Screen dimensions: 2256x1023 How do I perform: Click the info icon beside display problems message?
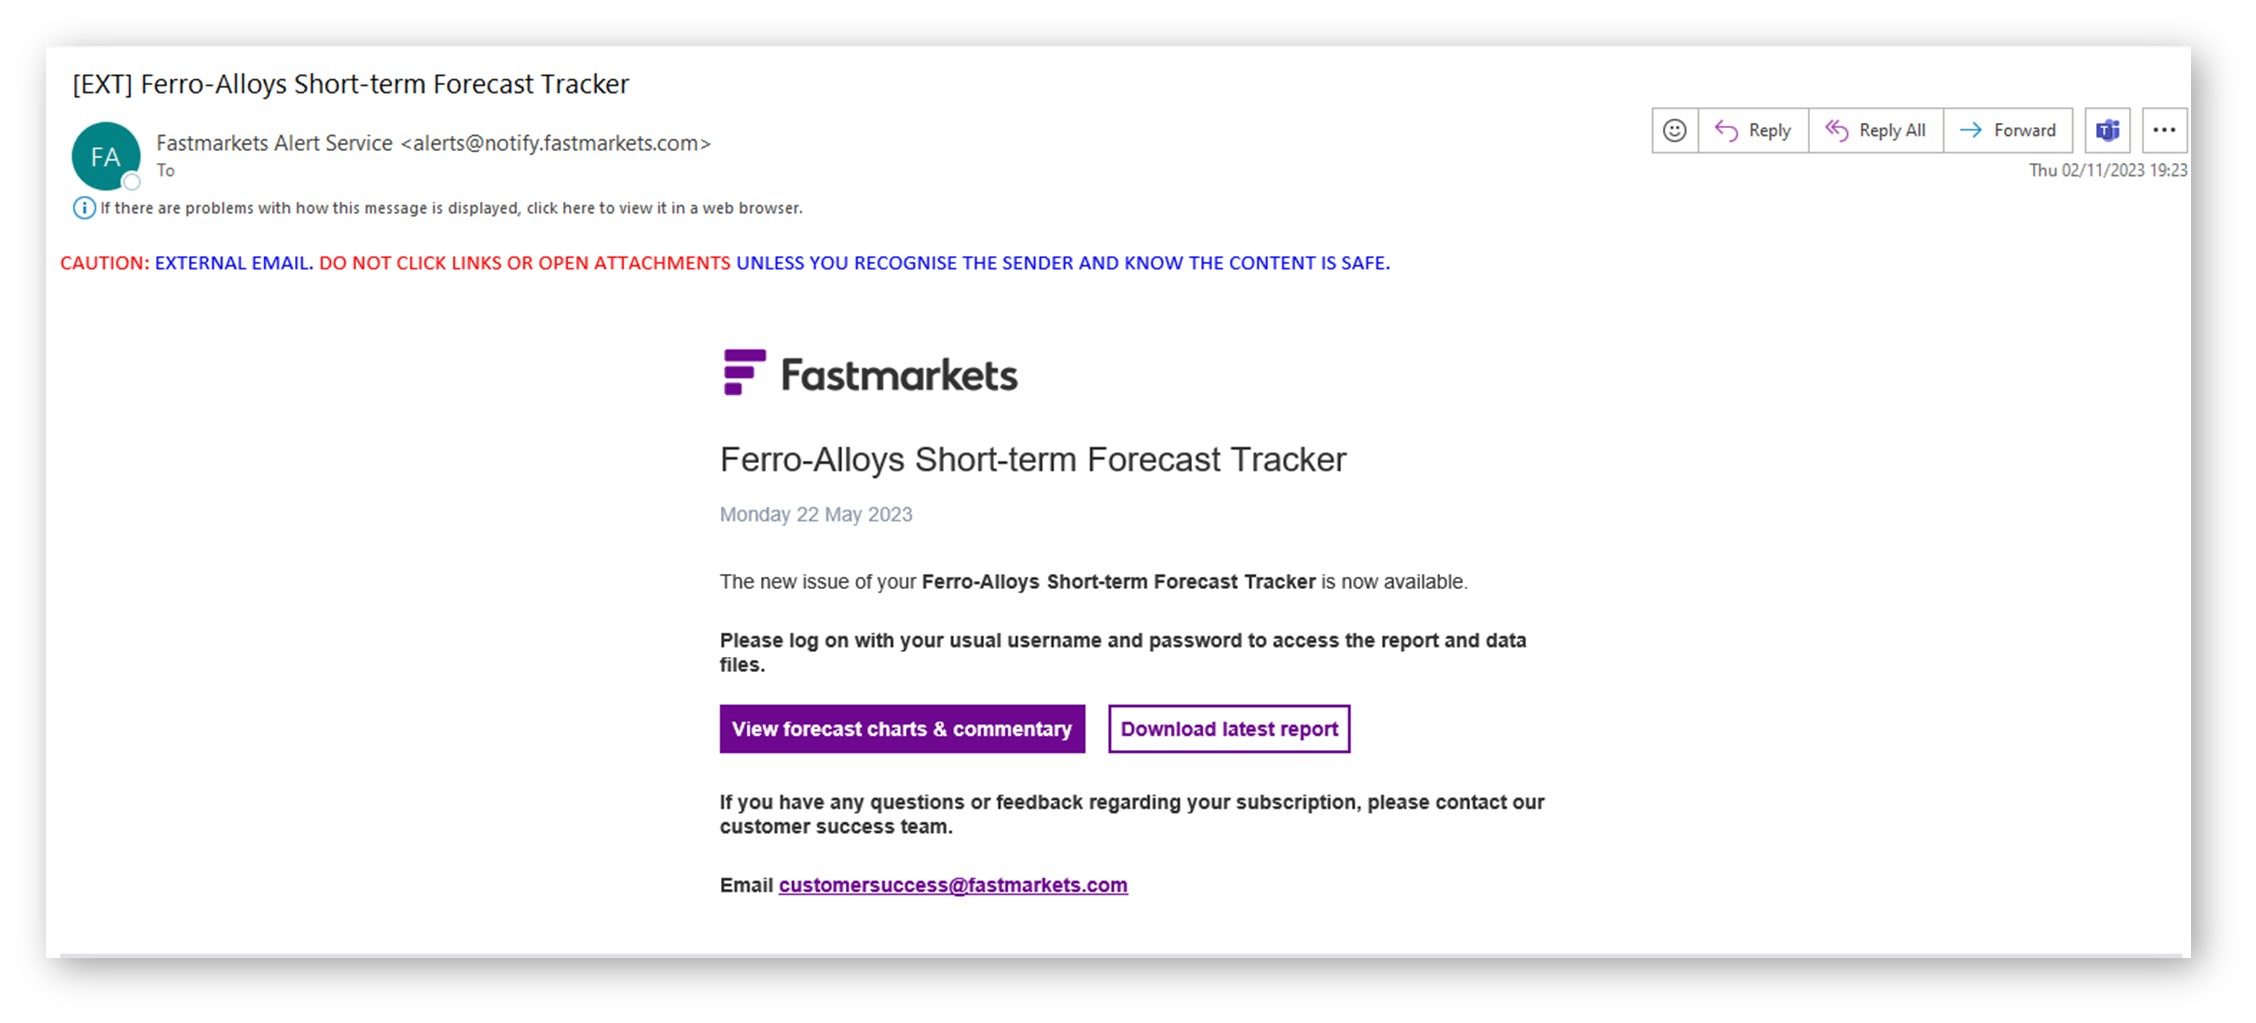click(84, 208)
